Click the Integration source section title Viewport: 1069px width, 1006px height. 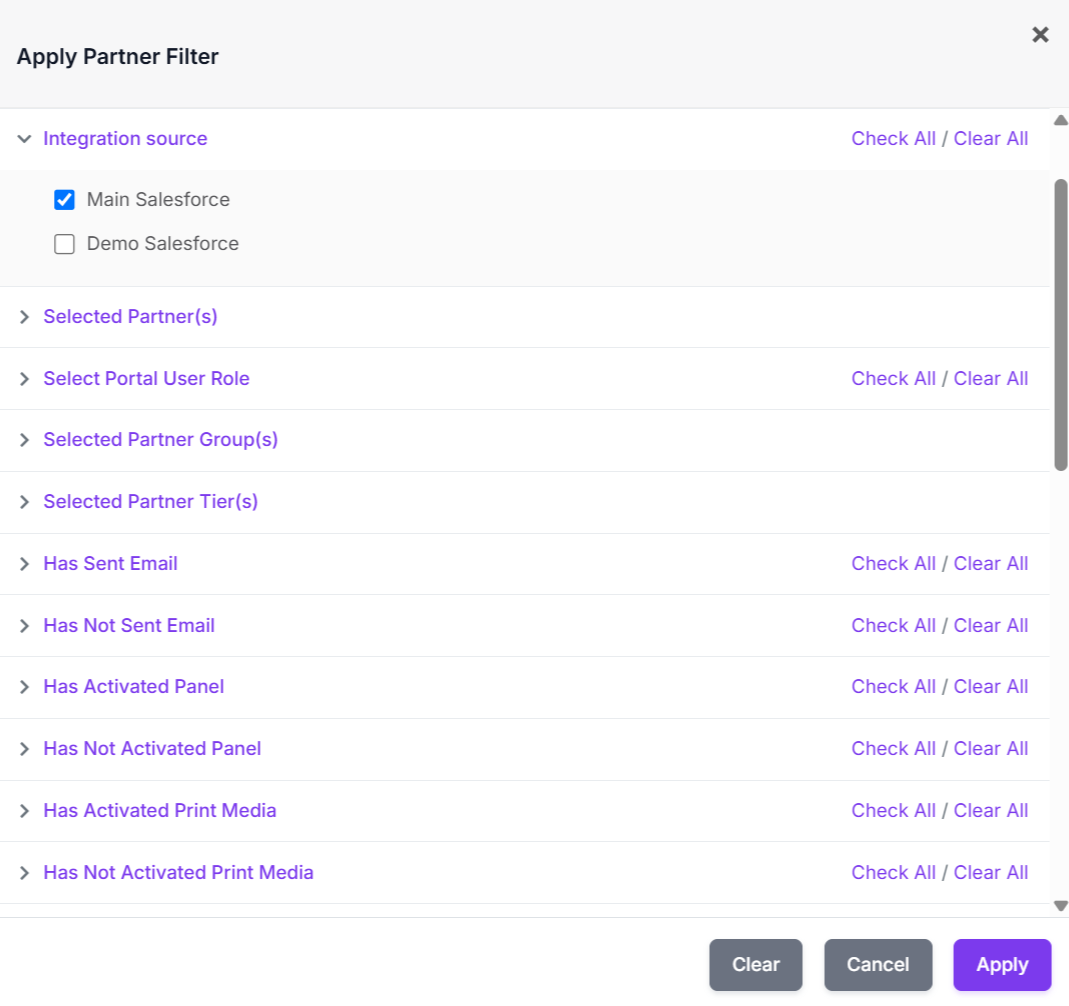125,138
